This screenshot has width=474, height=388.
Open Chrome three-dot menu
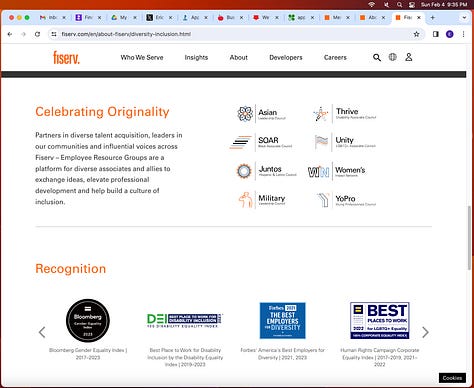(463, 34)
